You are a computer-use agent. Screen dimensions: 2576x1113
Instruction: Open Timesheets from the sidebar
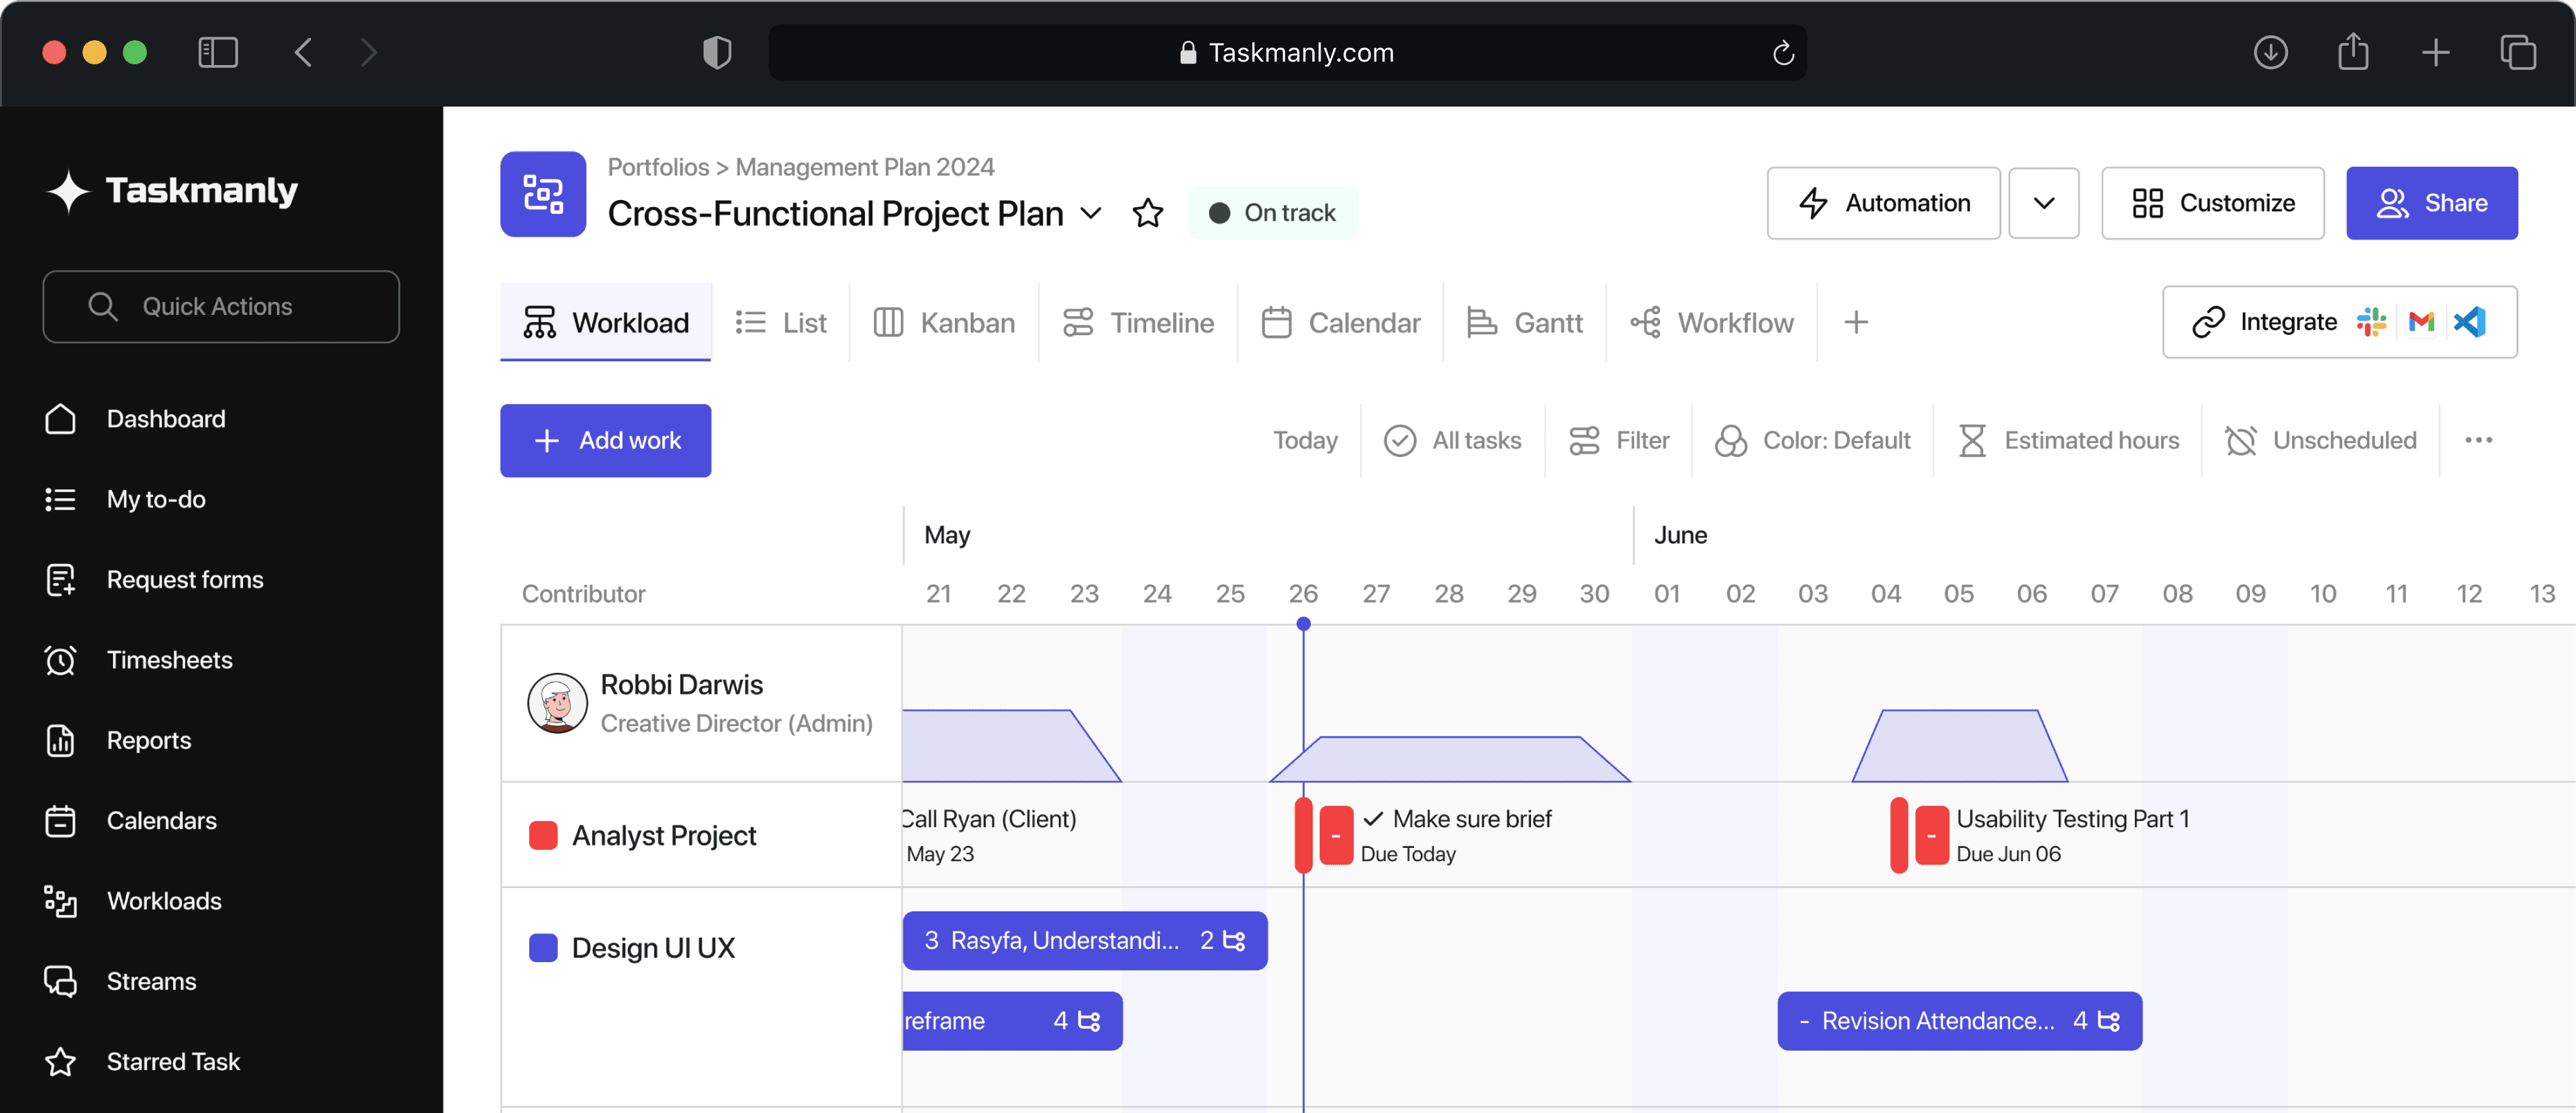pyautogui.click(x=169, y=660)
